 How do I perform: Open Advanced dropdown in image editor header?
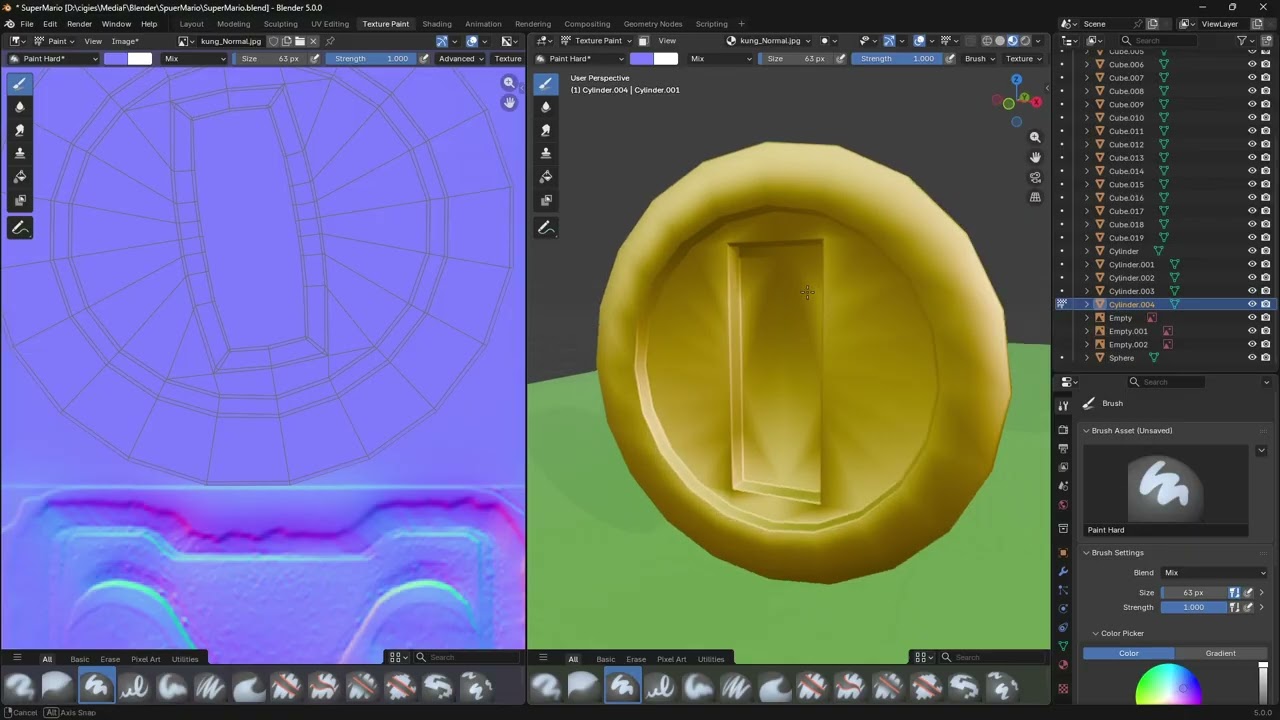click(x=462, y=58)
